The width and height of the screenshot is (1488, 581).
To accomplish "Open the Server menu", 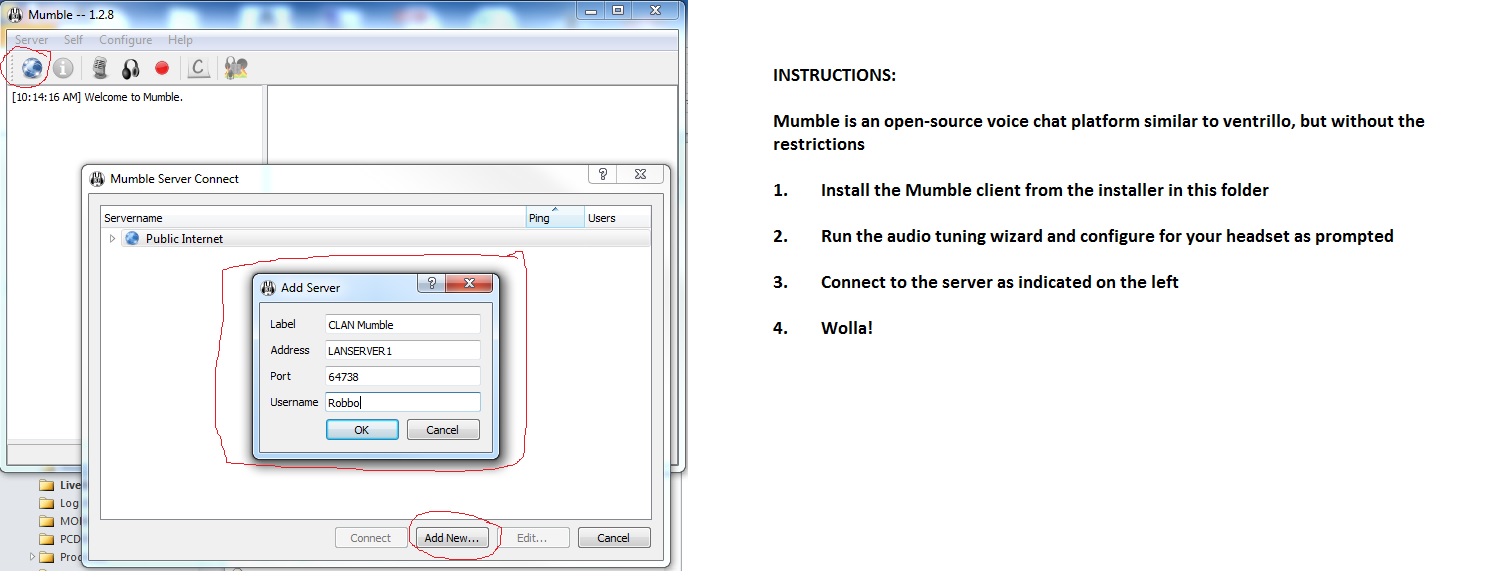I will coord(32,40).
